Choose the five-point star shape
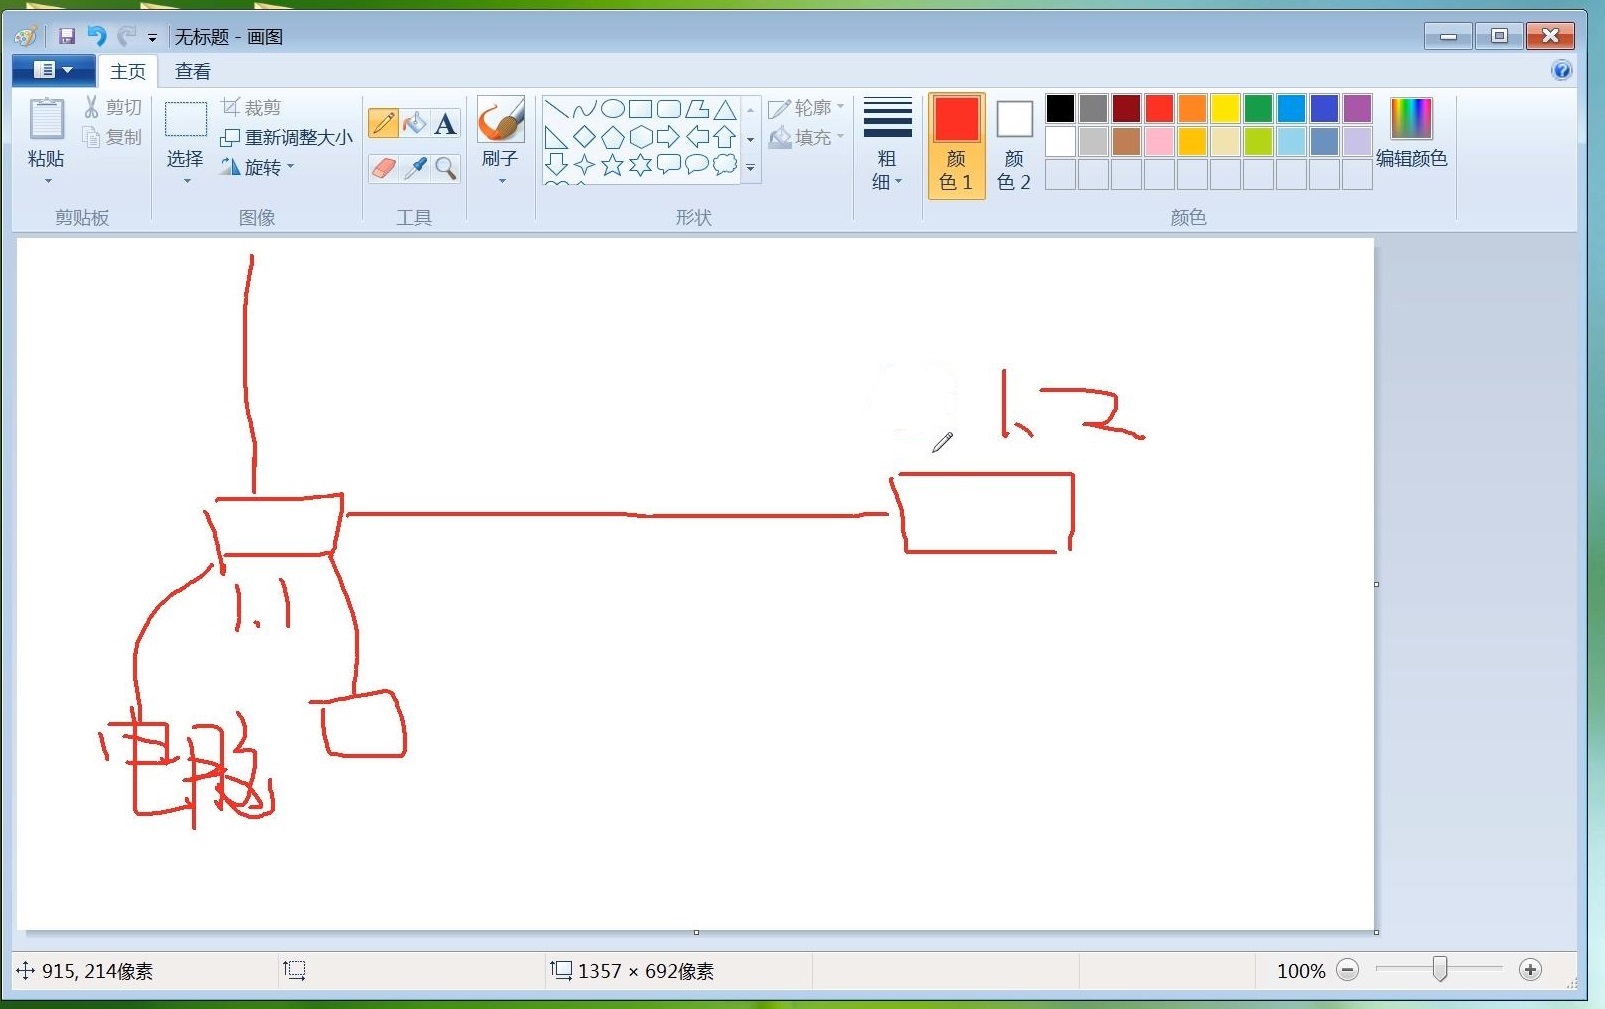The image size is (1605, 1009). coord(612,164)
